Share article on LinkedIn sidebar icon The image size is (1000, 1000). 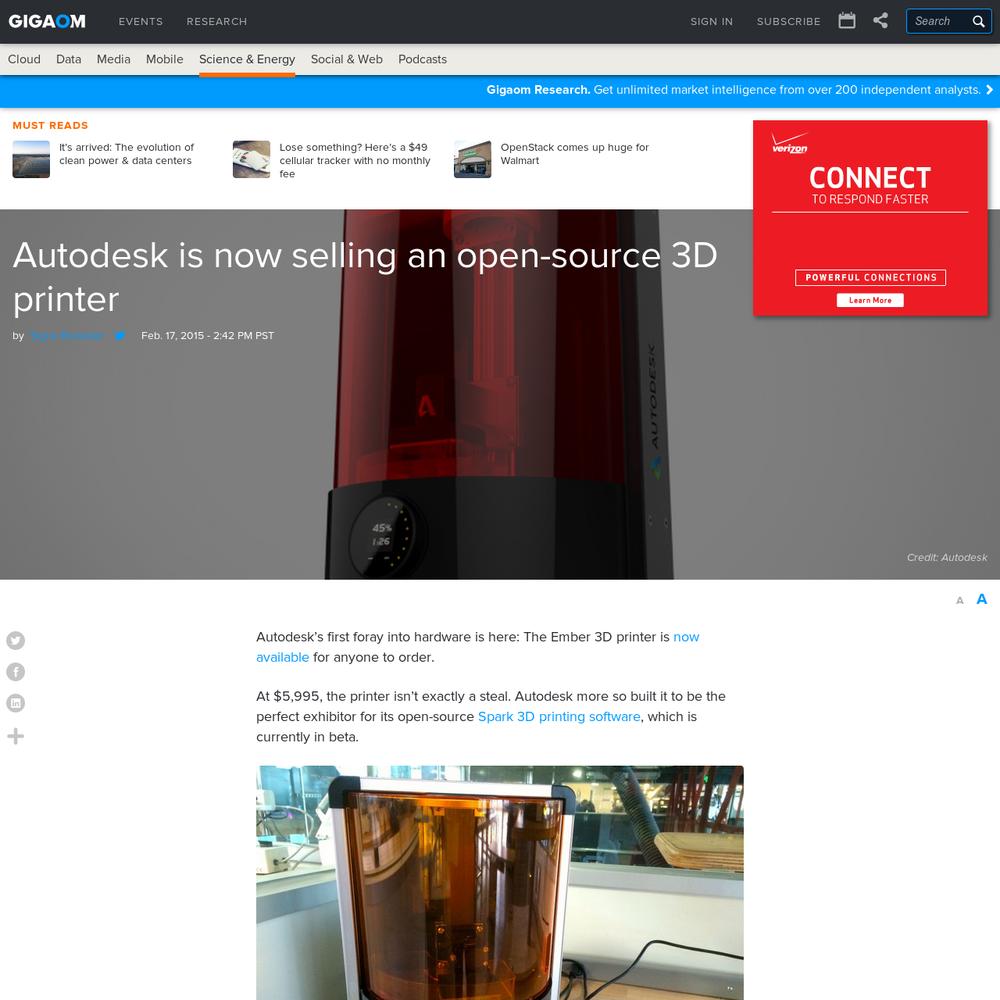pyautogui.click(x=16, y=703)
